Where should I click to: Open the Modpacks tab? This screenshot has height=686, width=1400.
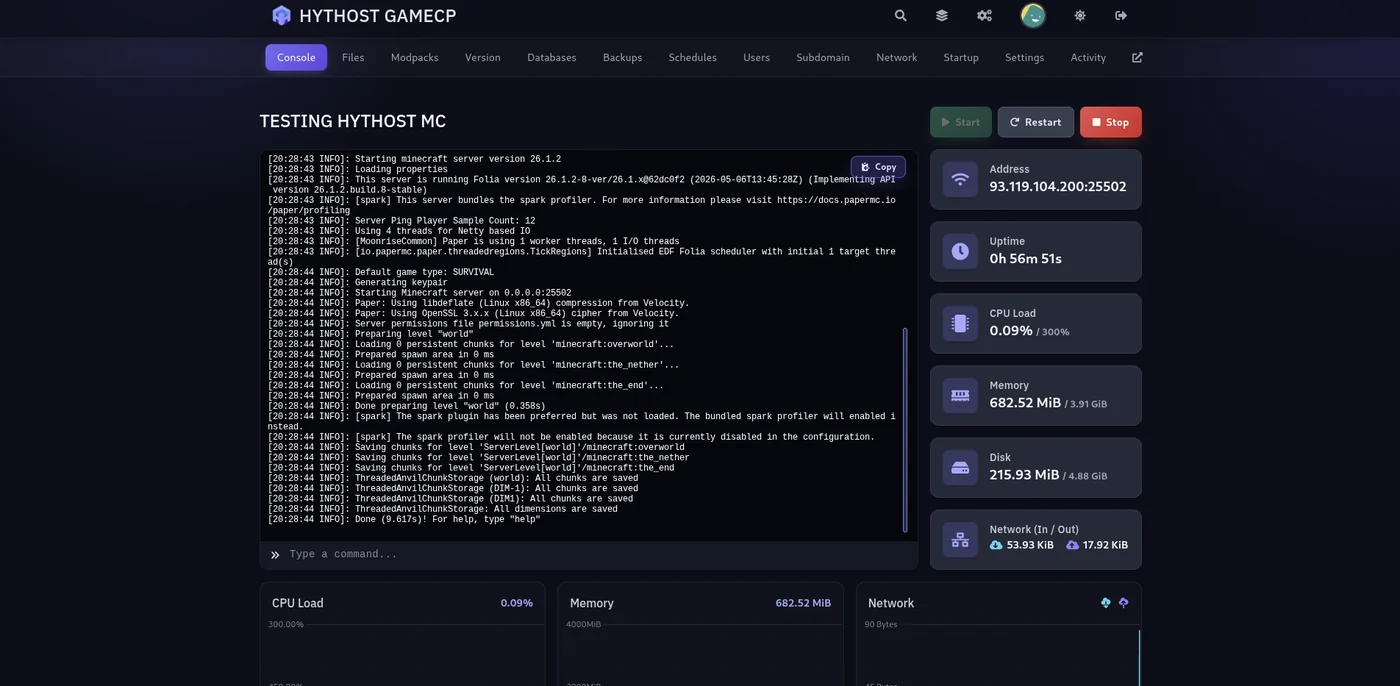(x=415, y=57)
